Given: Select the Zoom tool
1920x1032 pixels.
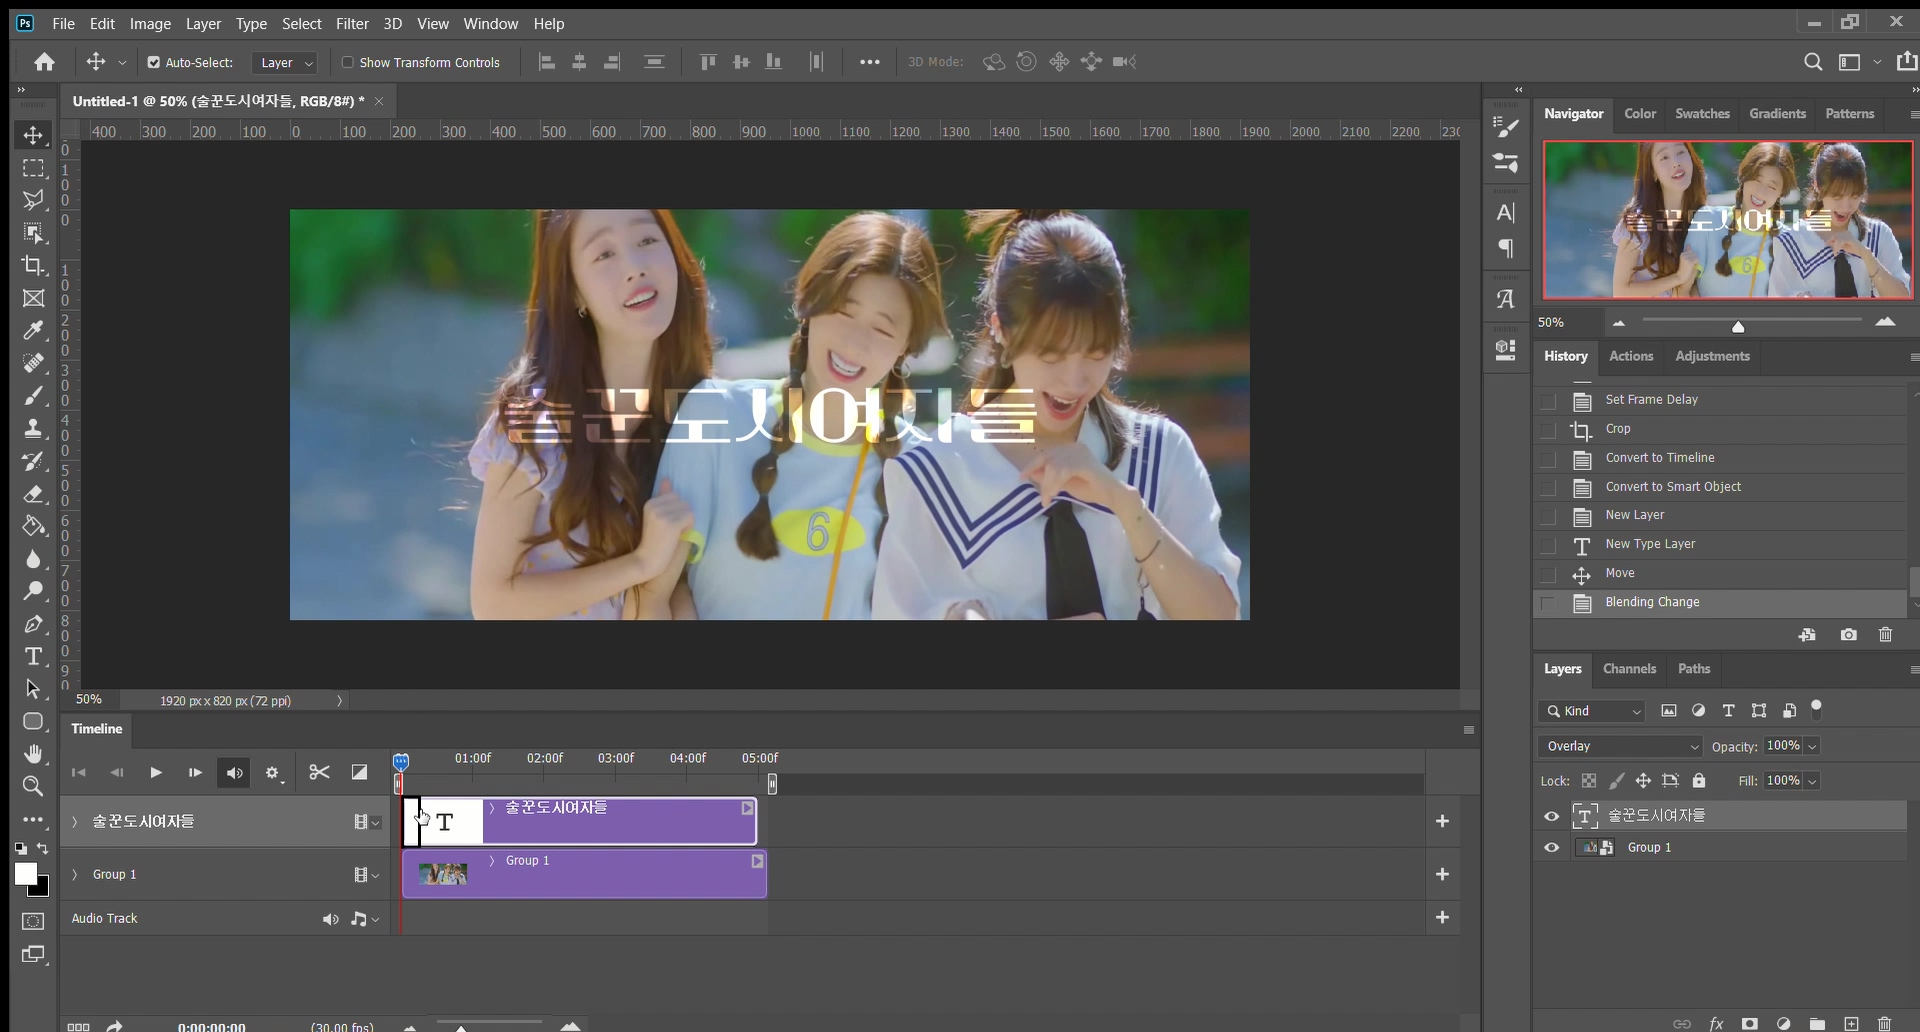Looking at the screenshot, I should pos(33,787).
